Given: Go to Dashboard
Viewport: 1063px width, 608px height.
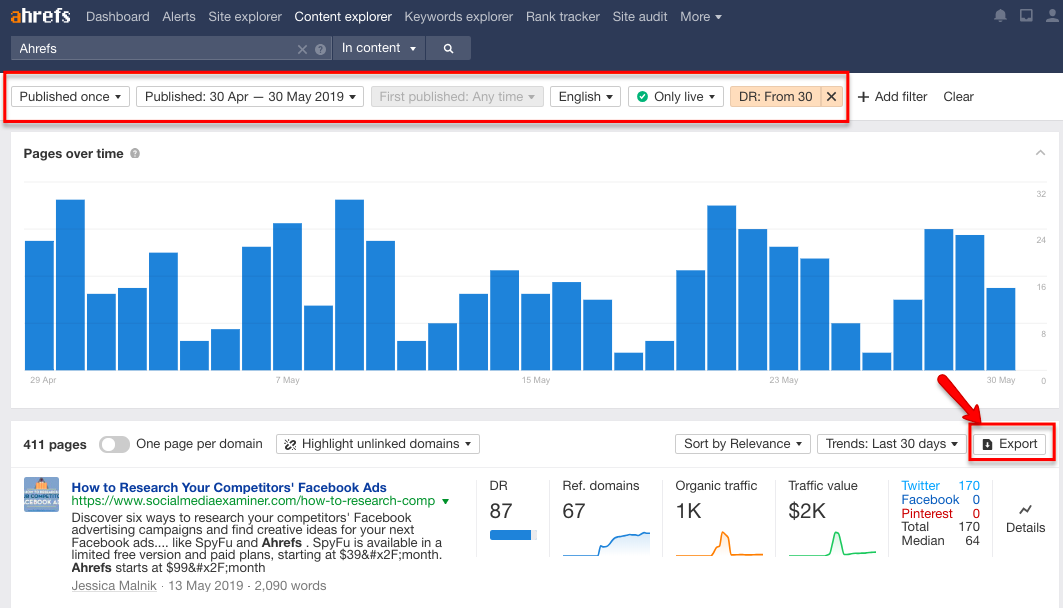Looking at the screenshot, I should click(x=118, y=16).
